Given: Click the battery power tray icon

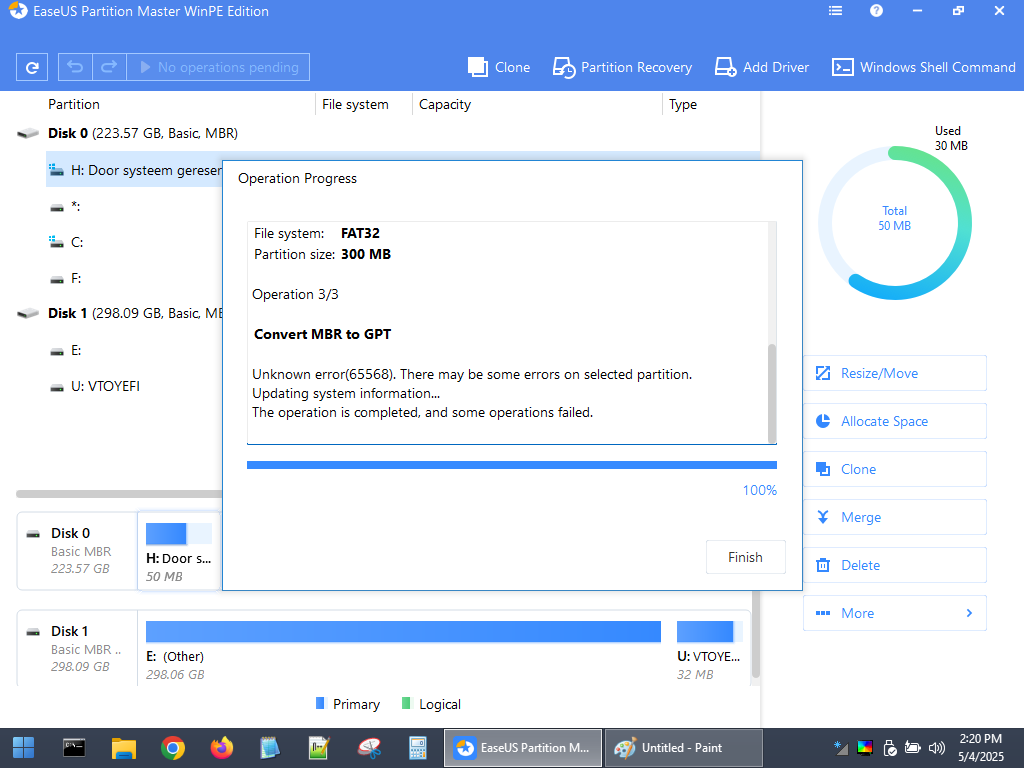Looking at the screenshot, I should (x=912, y=748).
